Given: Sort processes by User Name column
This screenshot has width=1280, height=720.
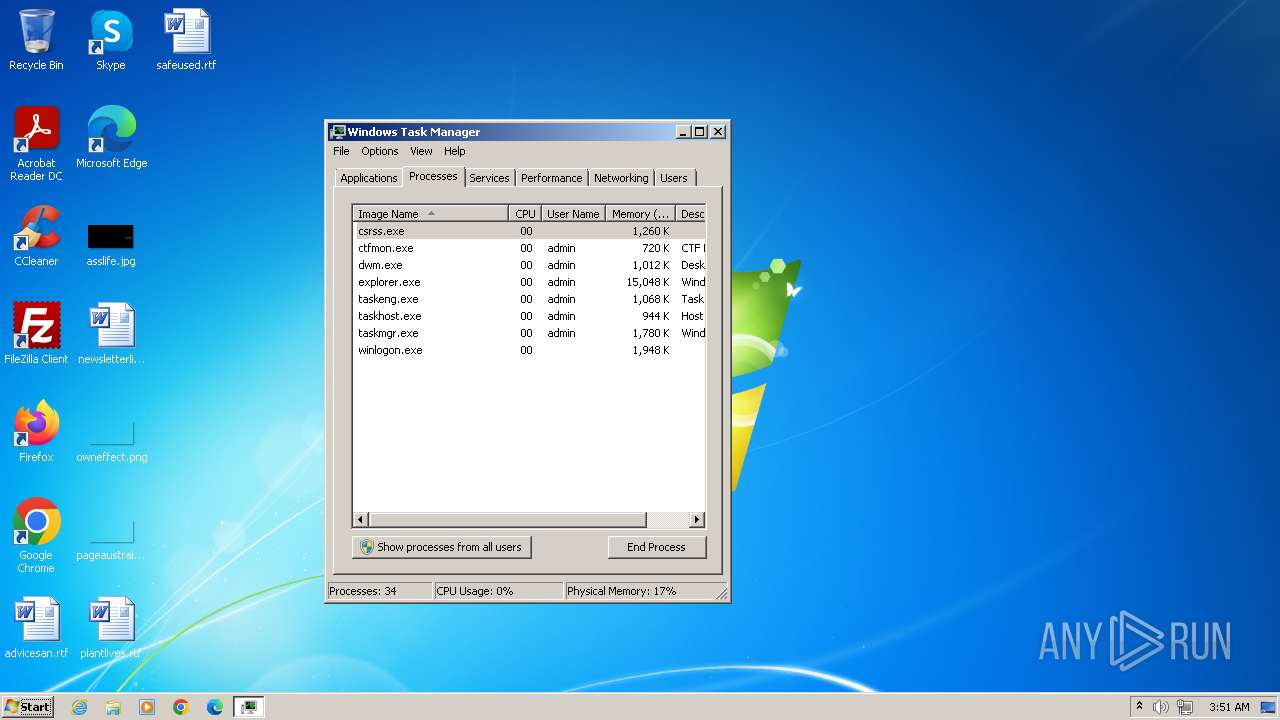Looking at the screenshot, I should [573, 214].
